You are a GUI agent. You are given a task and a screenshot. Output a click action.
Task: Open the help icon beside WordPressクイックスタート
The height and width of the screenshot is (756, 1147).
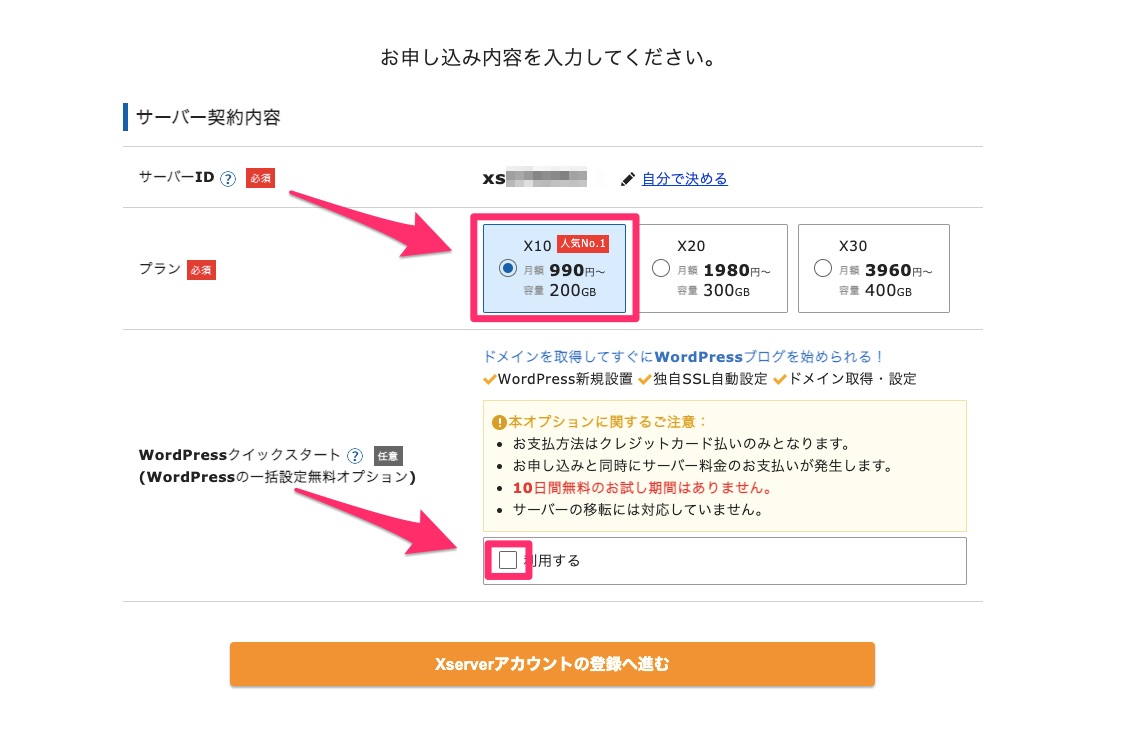[355, 456]
